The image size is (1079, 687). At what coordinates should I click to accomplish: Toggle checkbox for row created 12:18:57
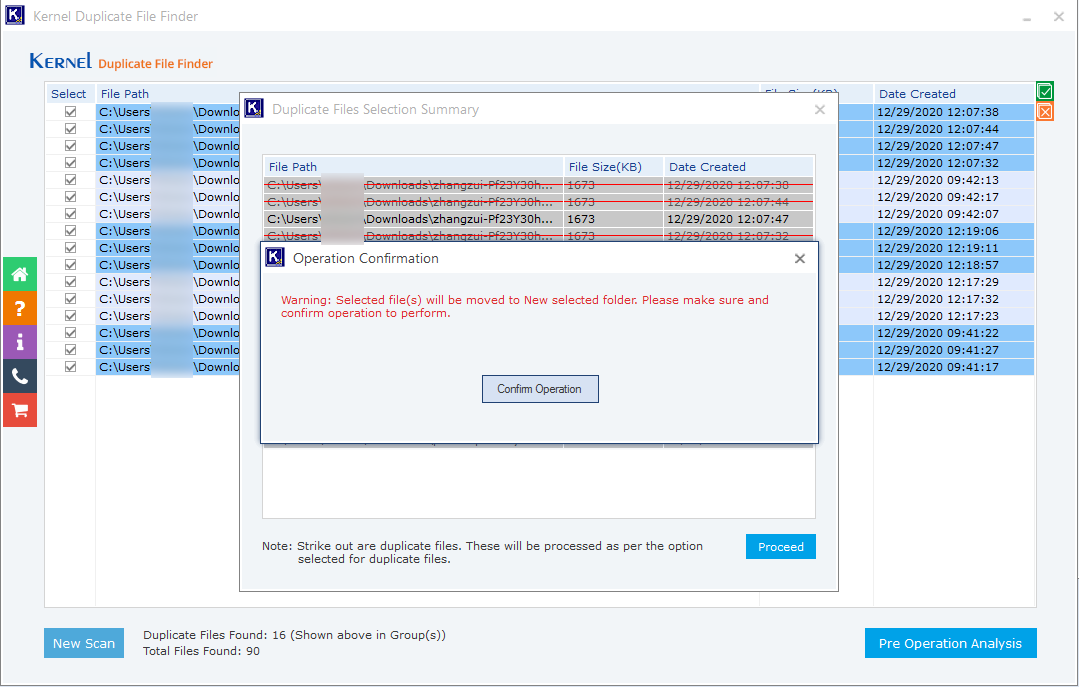[70, 265]
